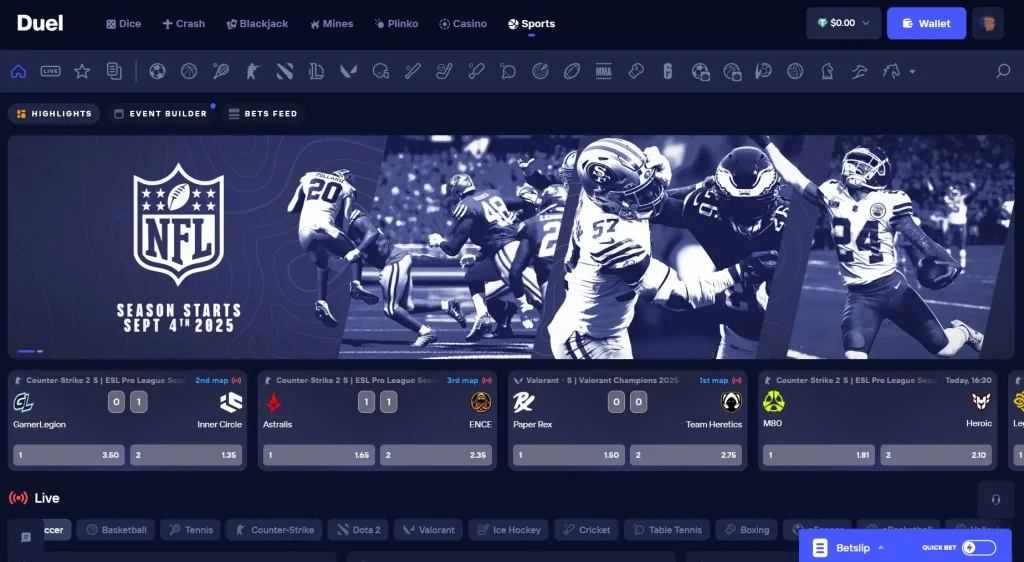Switch to the Casino tab
The image size is (1024, 562).
463,23
